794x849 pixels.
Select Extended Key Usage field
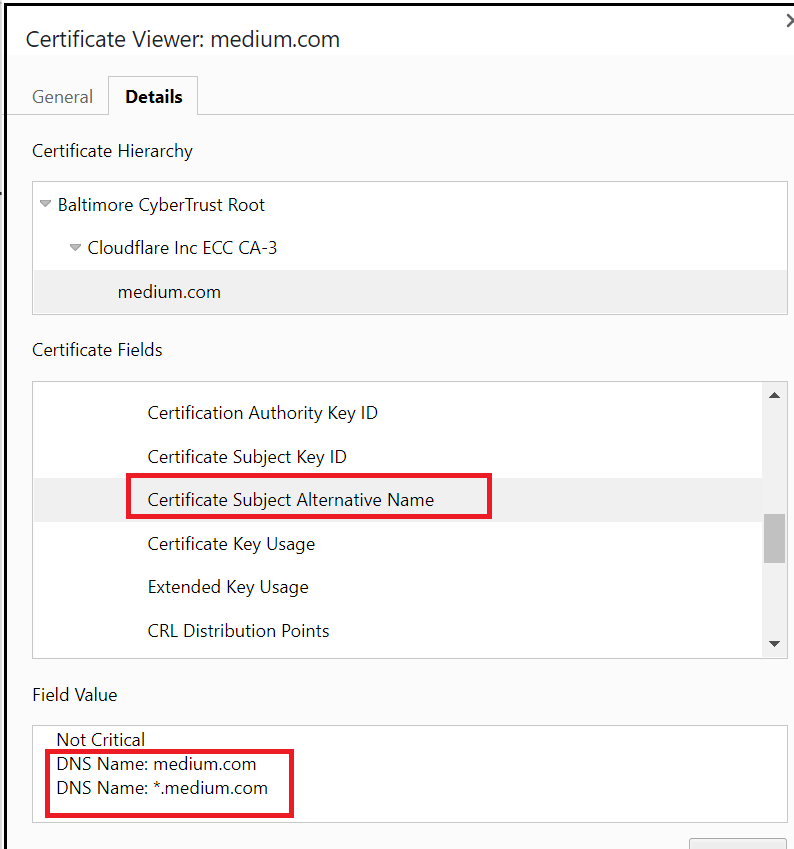(227, 587)
